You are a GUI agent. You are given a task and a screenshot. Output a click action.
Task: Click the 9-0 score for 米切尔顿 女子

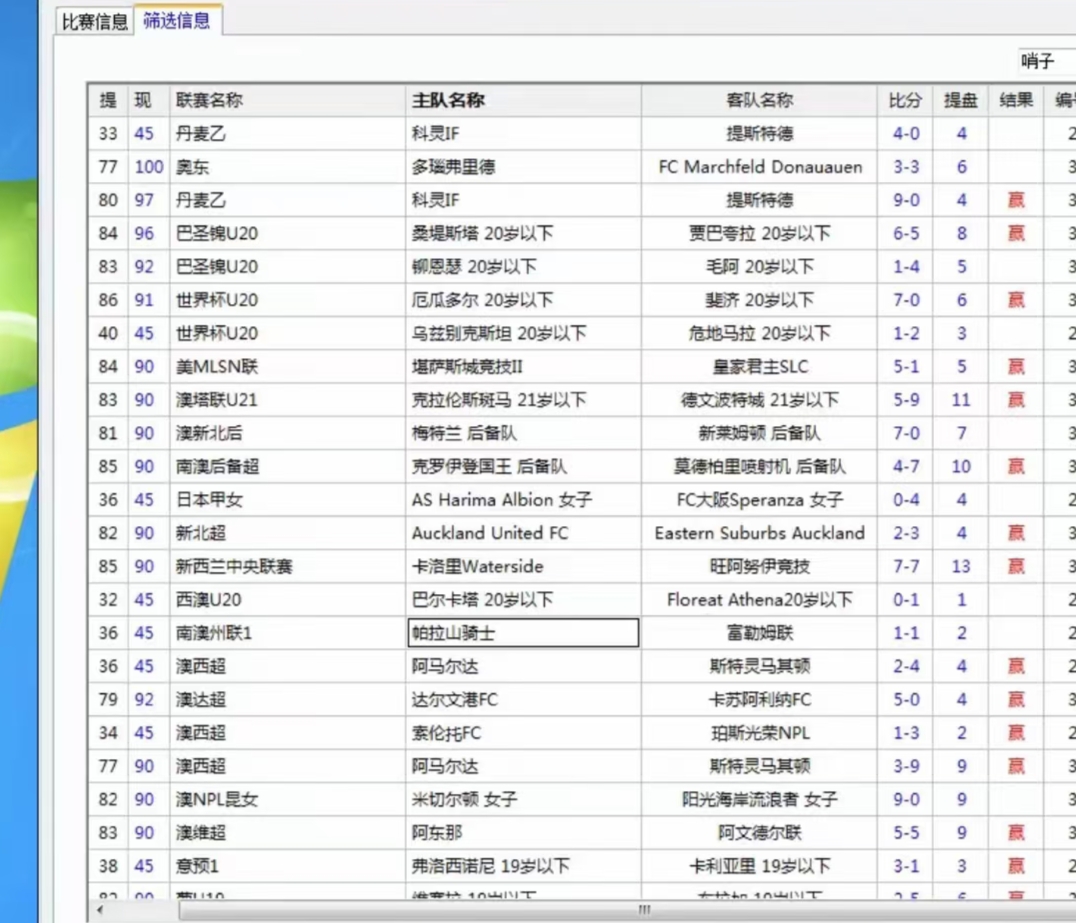coord(905,799)
